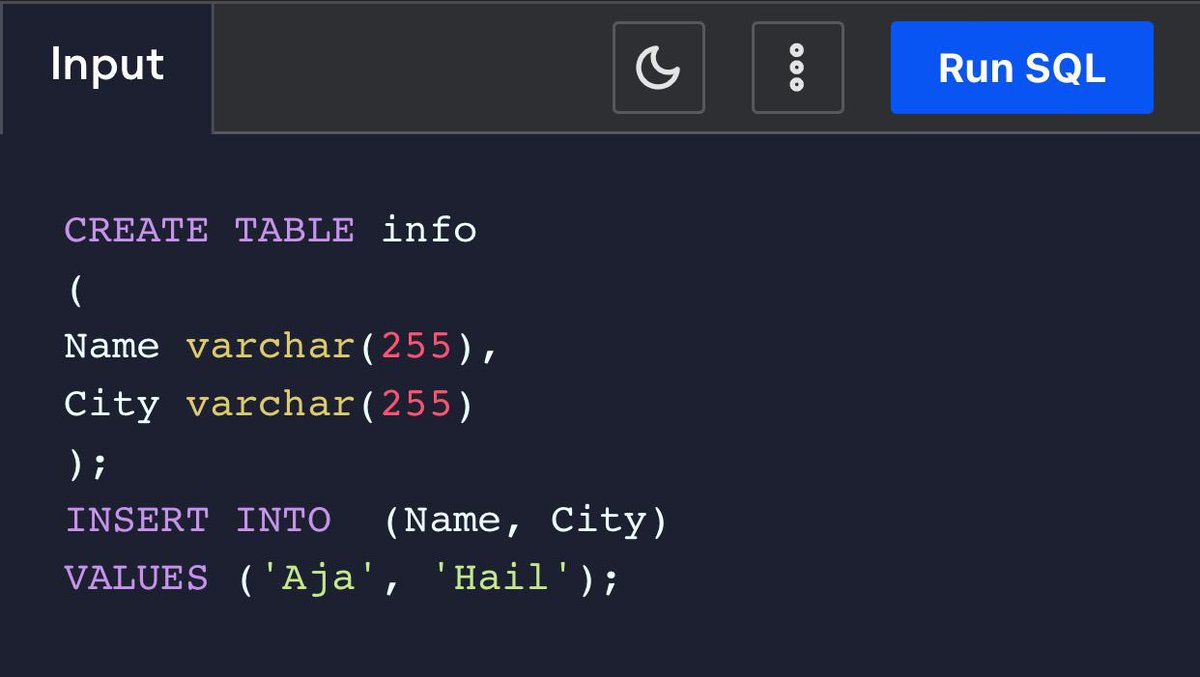This screenshot has width=1200, height=677.
Task: Click the opening parenthesis line
Action: pos(75,289)
